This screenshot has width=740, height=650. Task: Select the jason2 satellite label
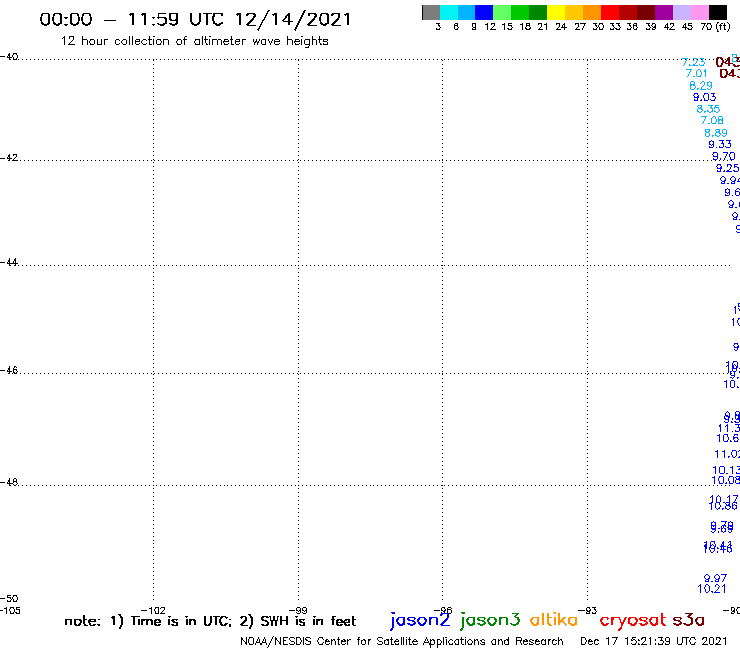coord(420,620)
